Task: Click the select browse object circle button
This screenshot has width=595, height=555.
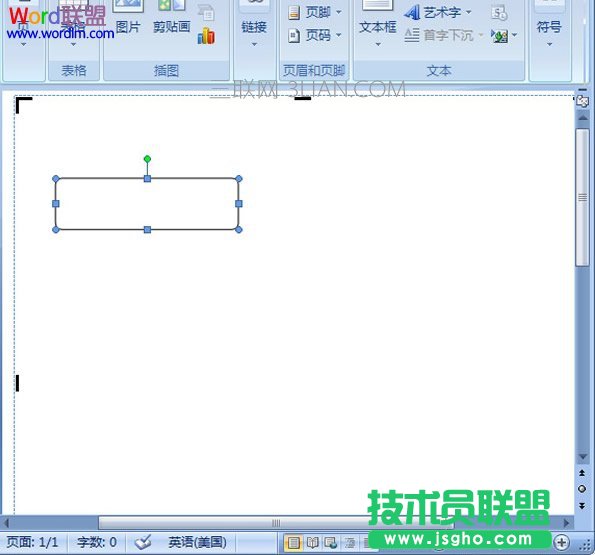Action: coord(582,489)
